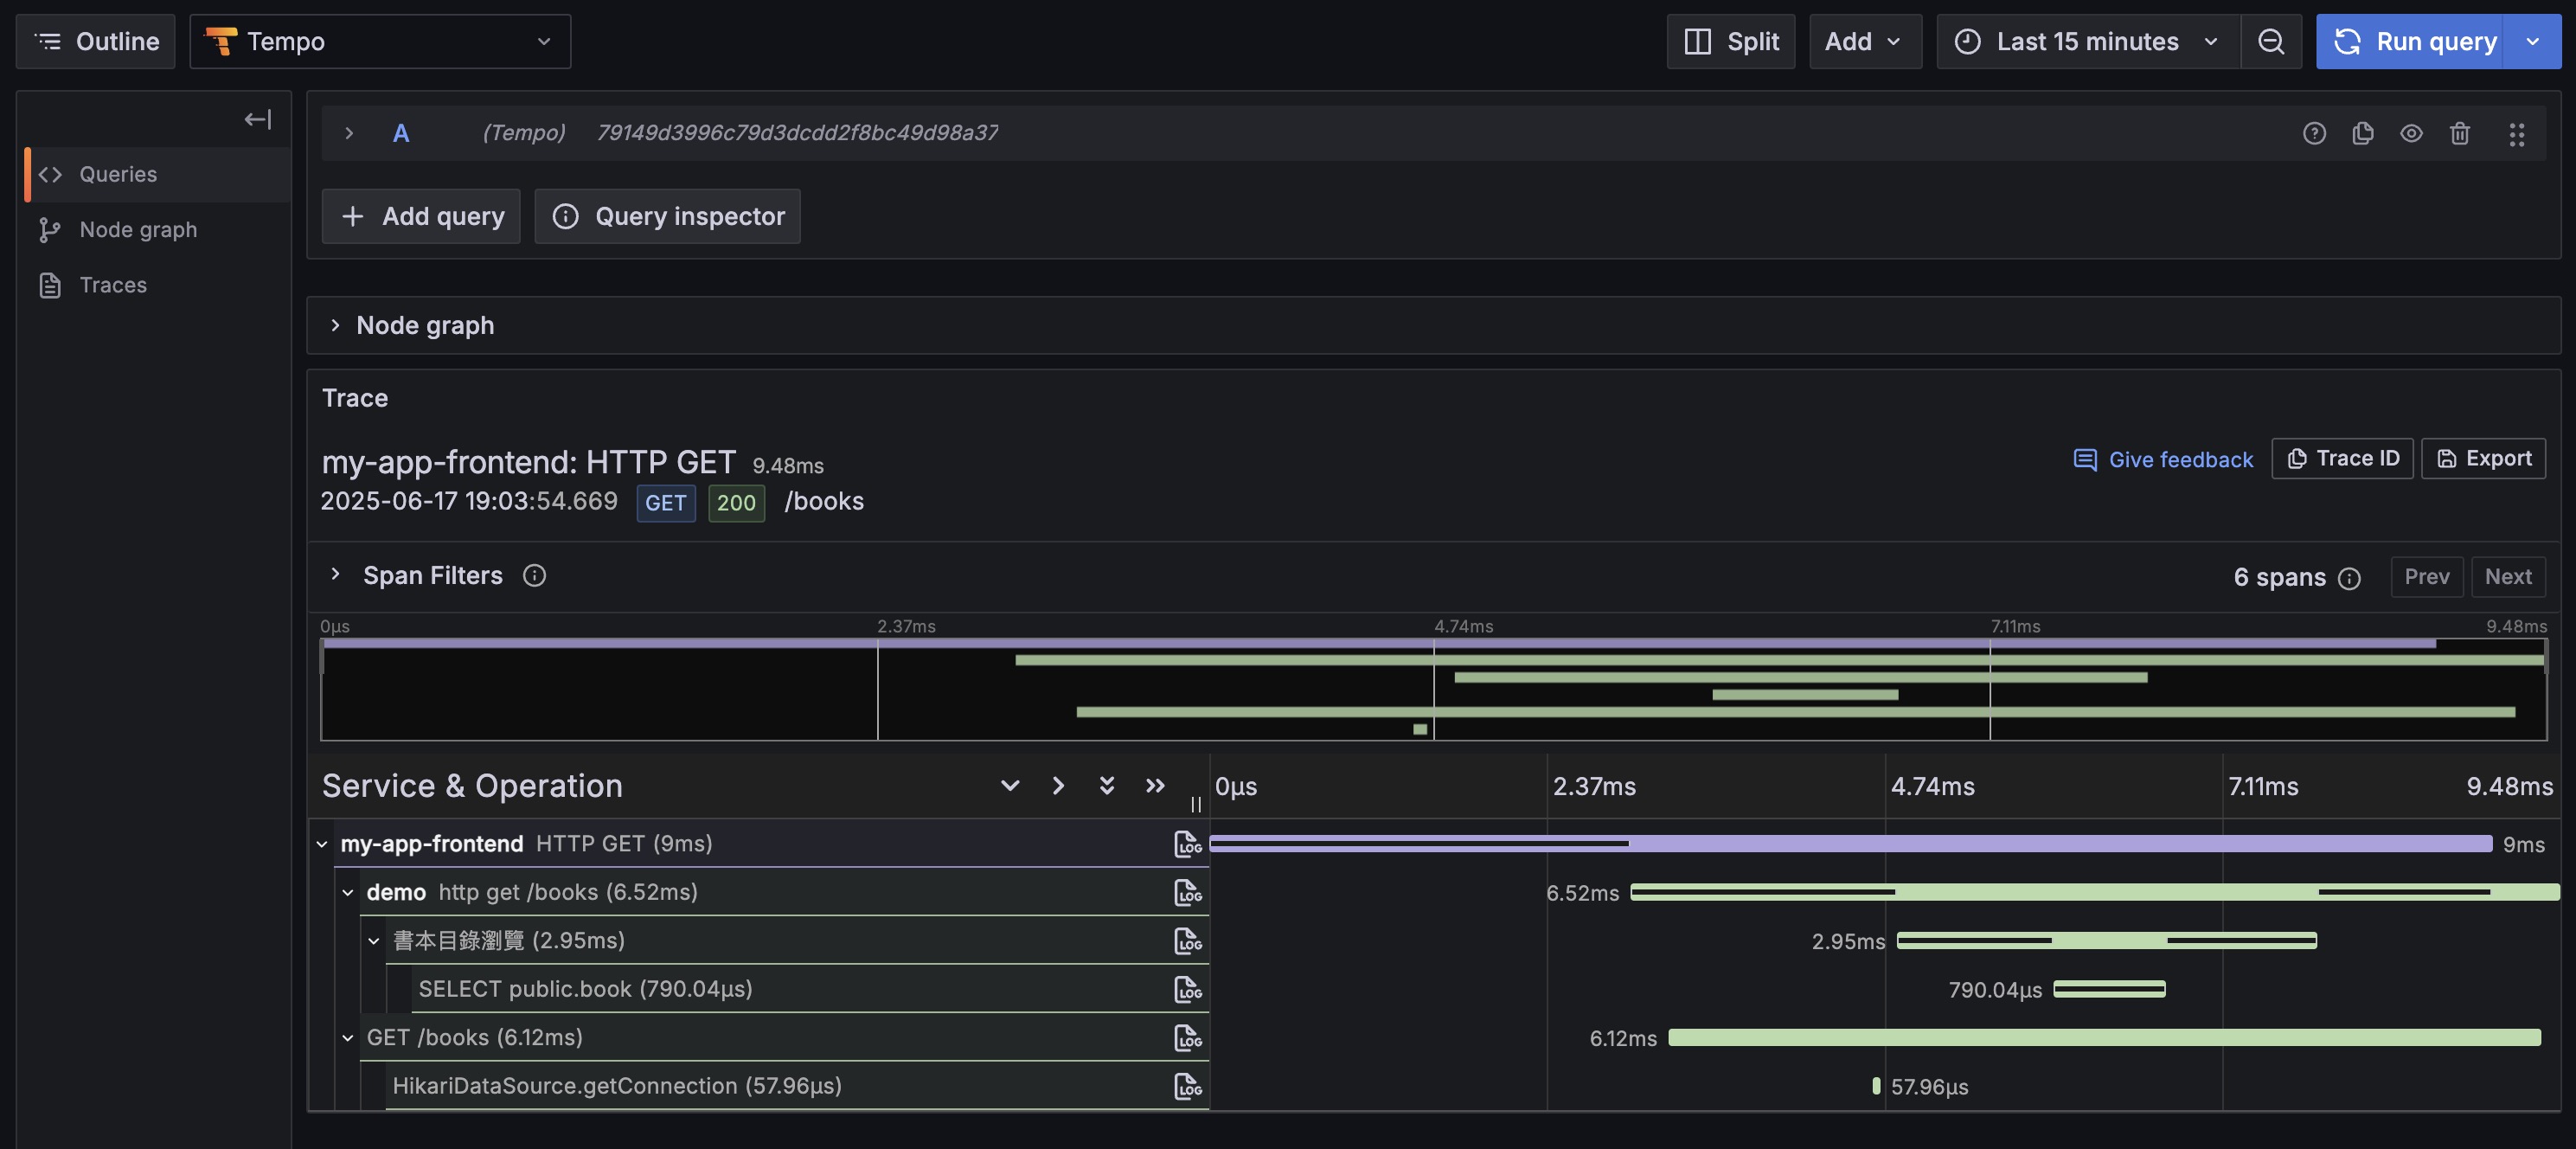Collapse the left sidebar with the arrow icon
Viewport: 2576px width, 1149px height.
pyautogui.click(x=257, y=120)
